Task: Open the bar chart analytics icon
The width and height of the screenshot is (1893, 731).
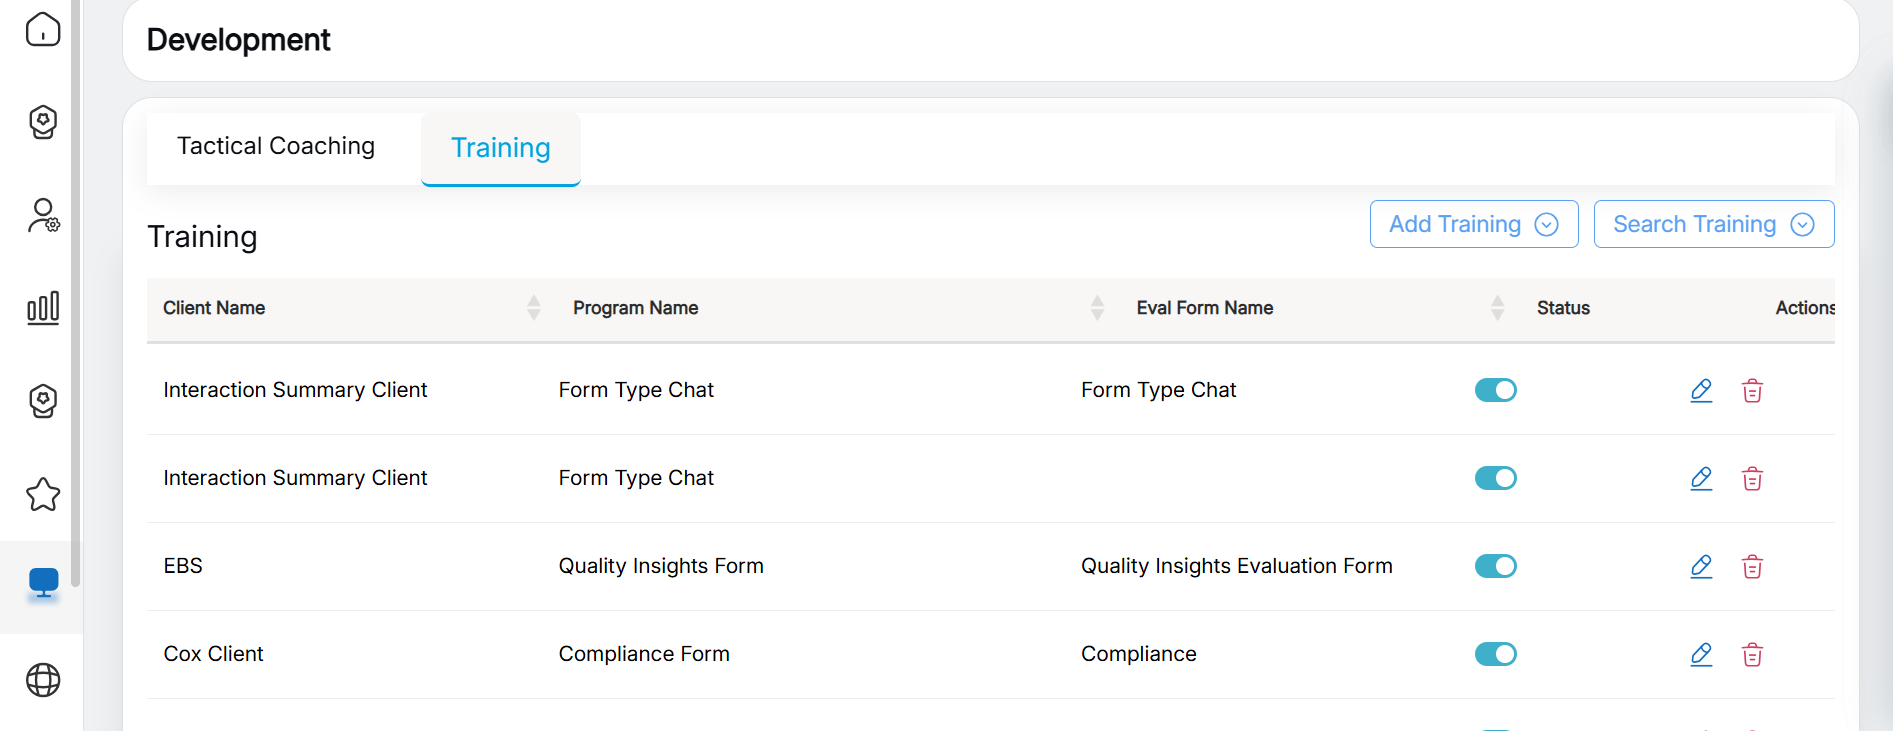Action: [x=43, y=308]
